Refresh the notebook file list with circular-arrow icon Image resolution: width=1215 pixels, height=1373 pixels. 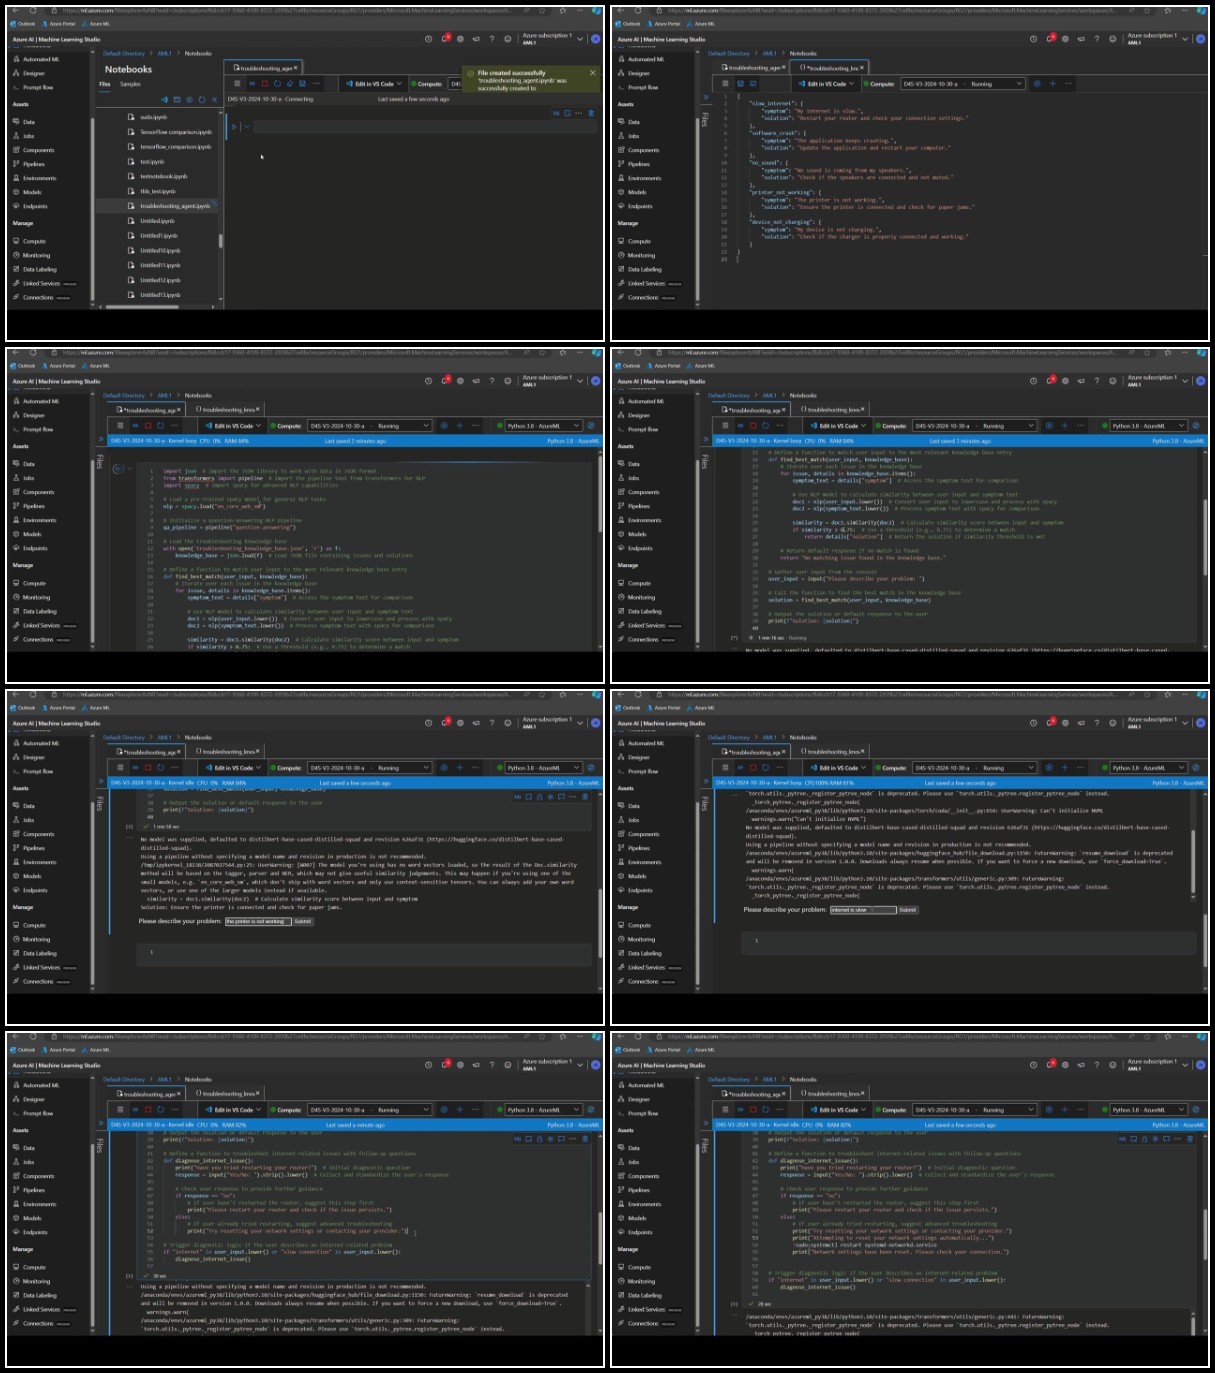coord(202,100)
